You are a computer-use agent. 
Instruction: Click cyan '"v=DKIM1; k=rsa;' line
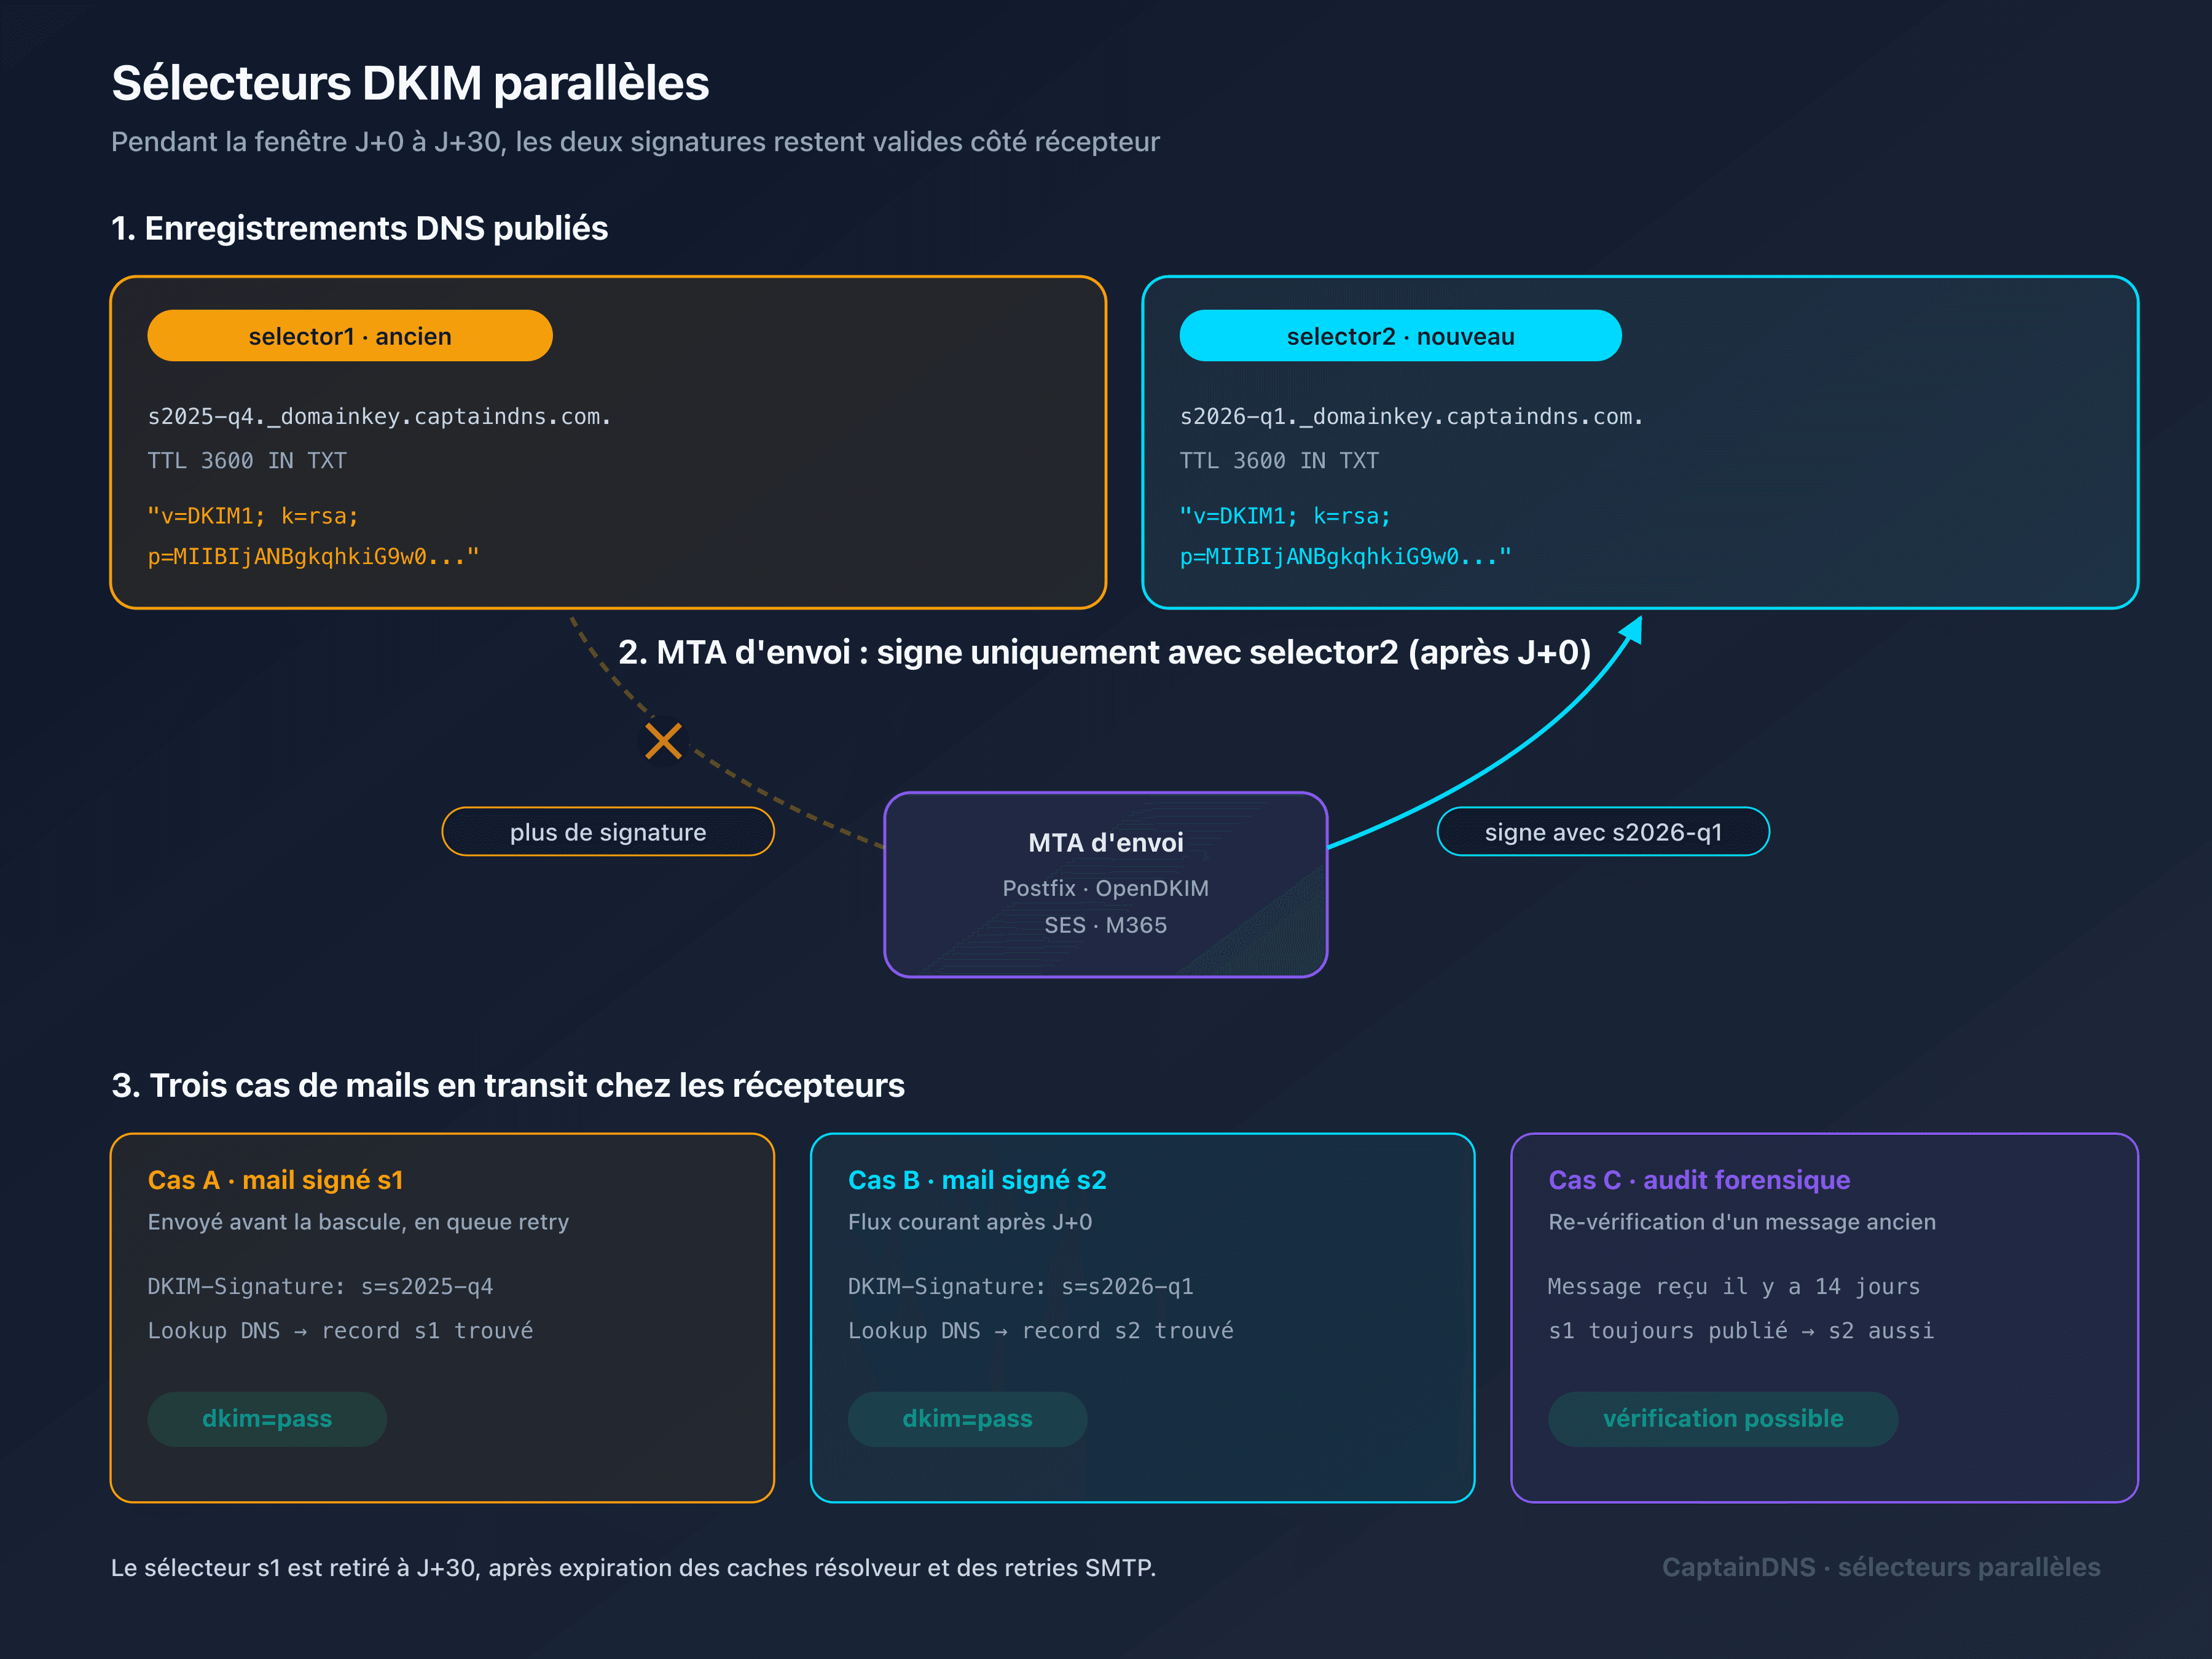pos(1285,516)
